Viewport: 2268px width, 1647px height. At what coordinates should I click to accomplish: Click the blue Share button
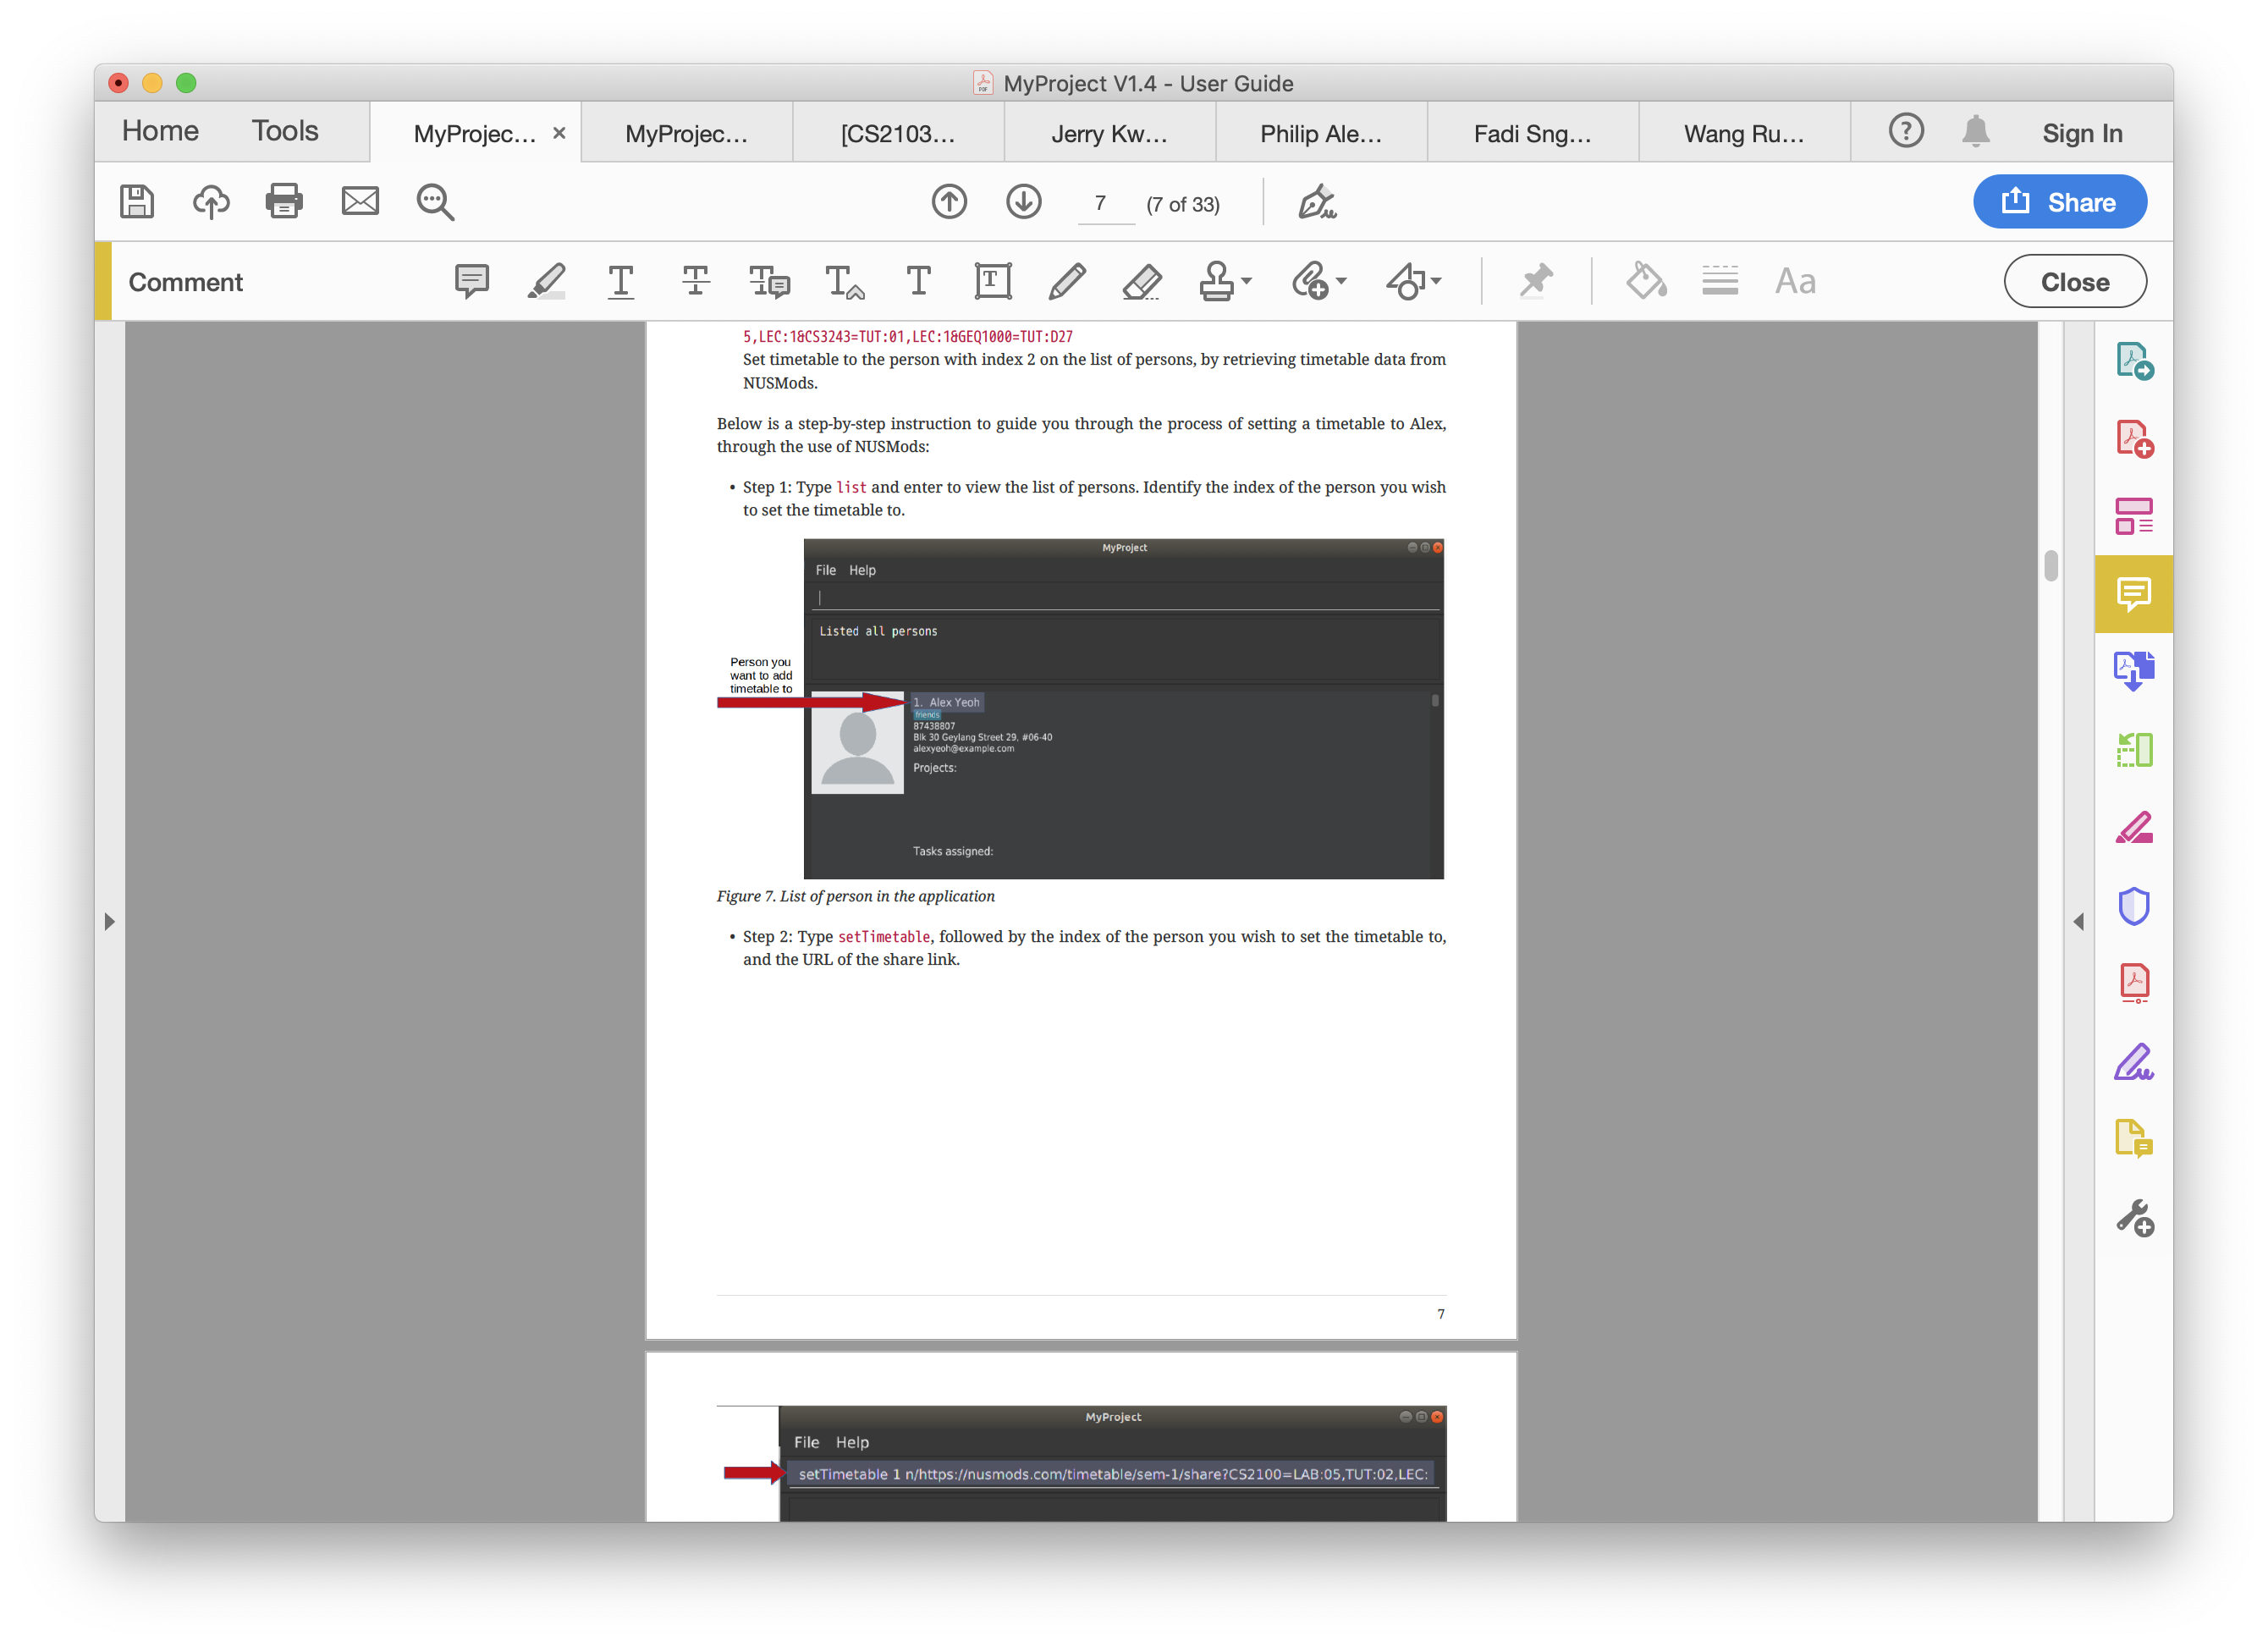pos(2059,202)
